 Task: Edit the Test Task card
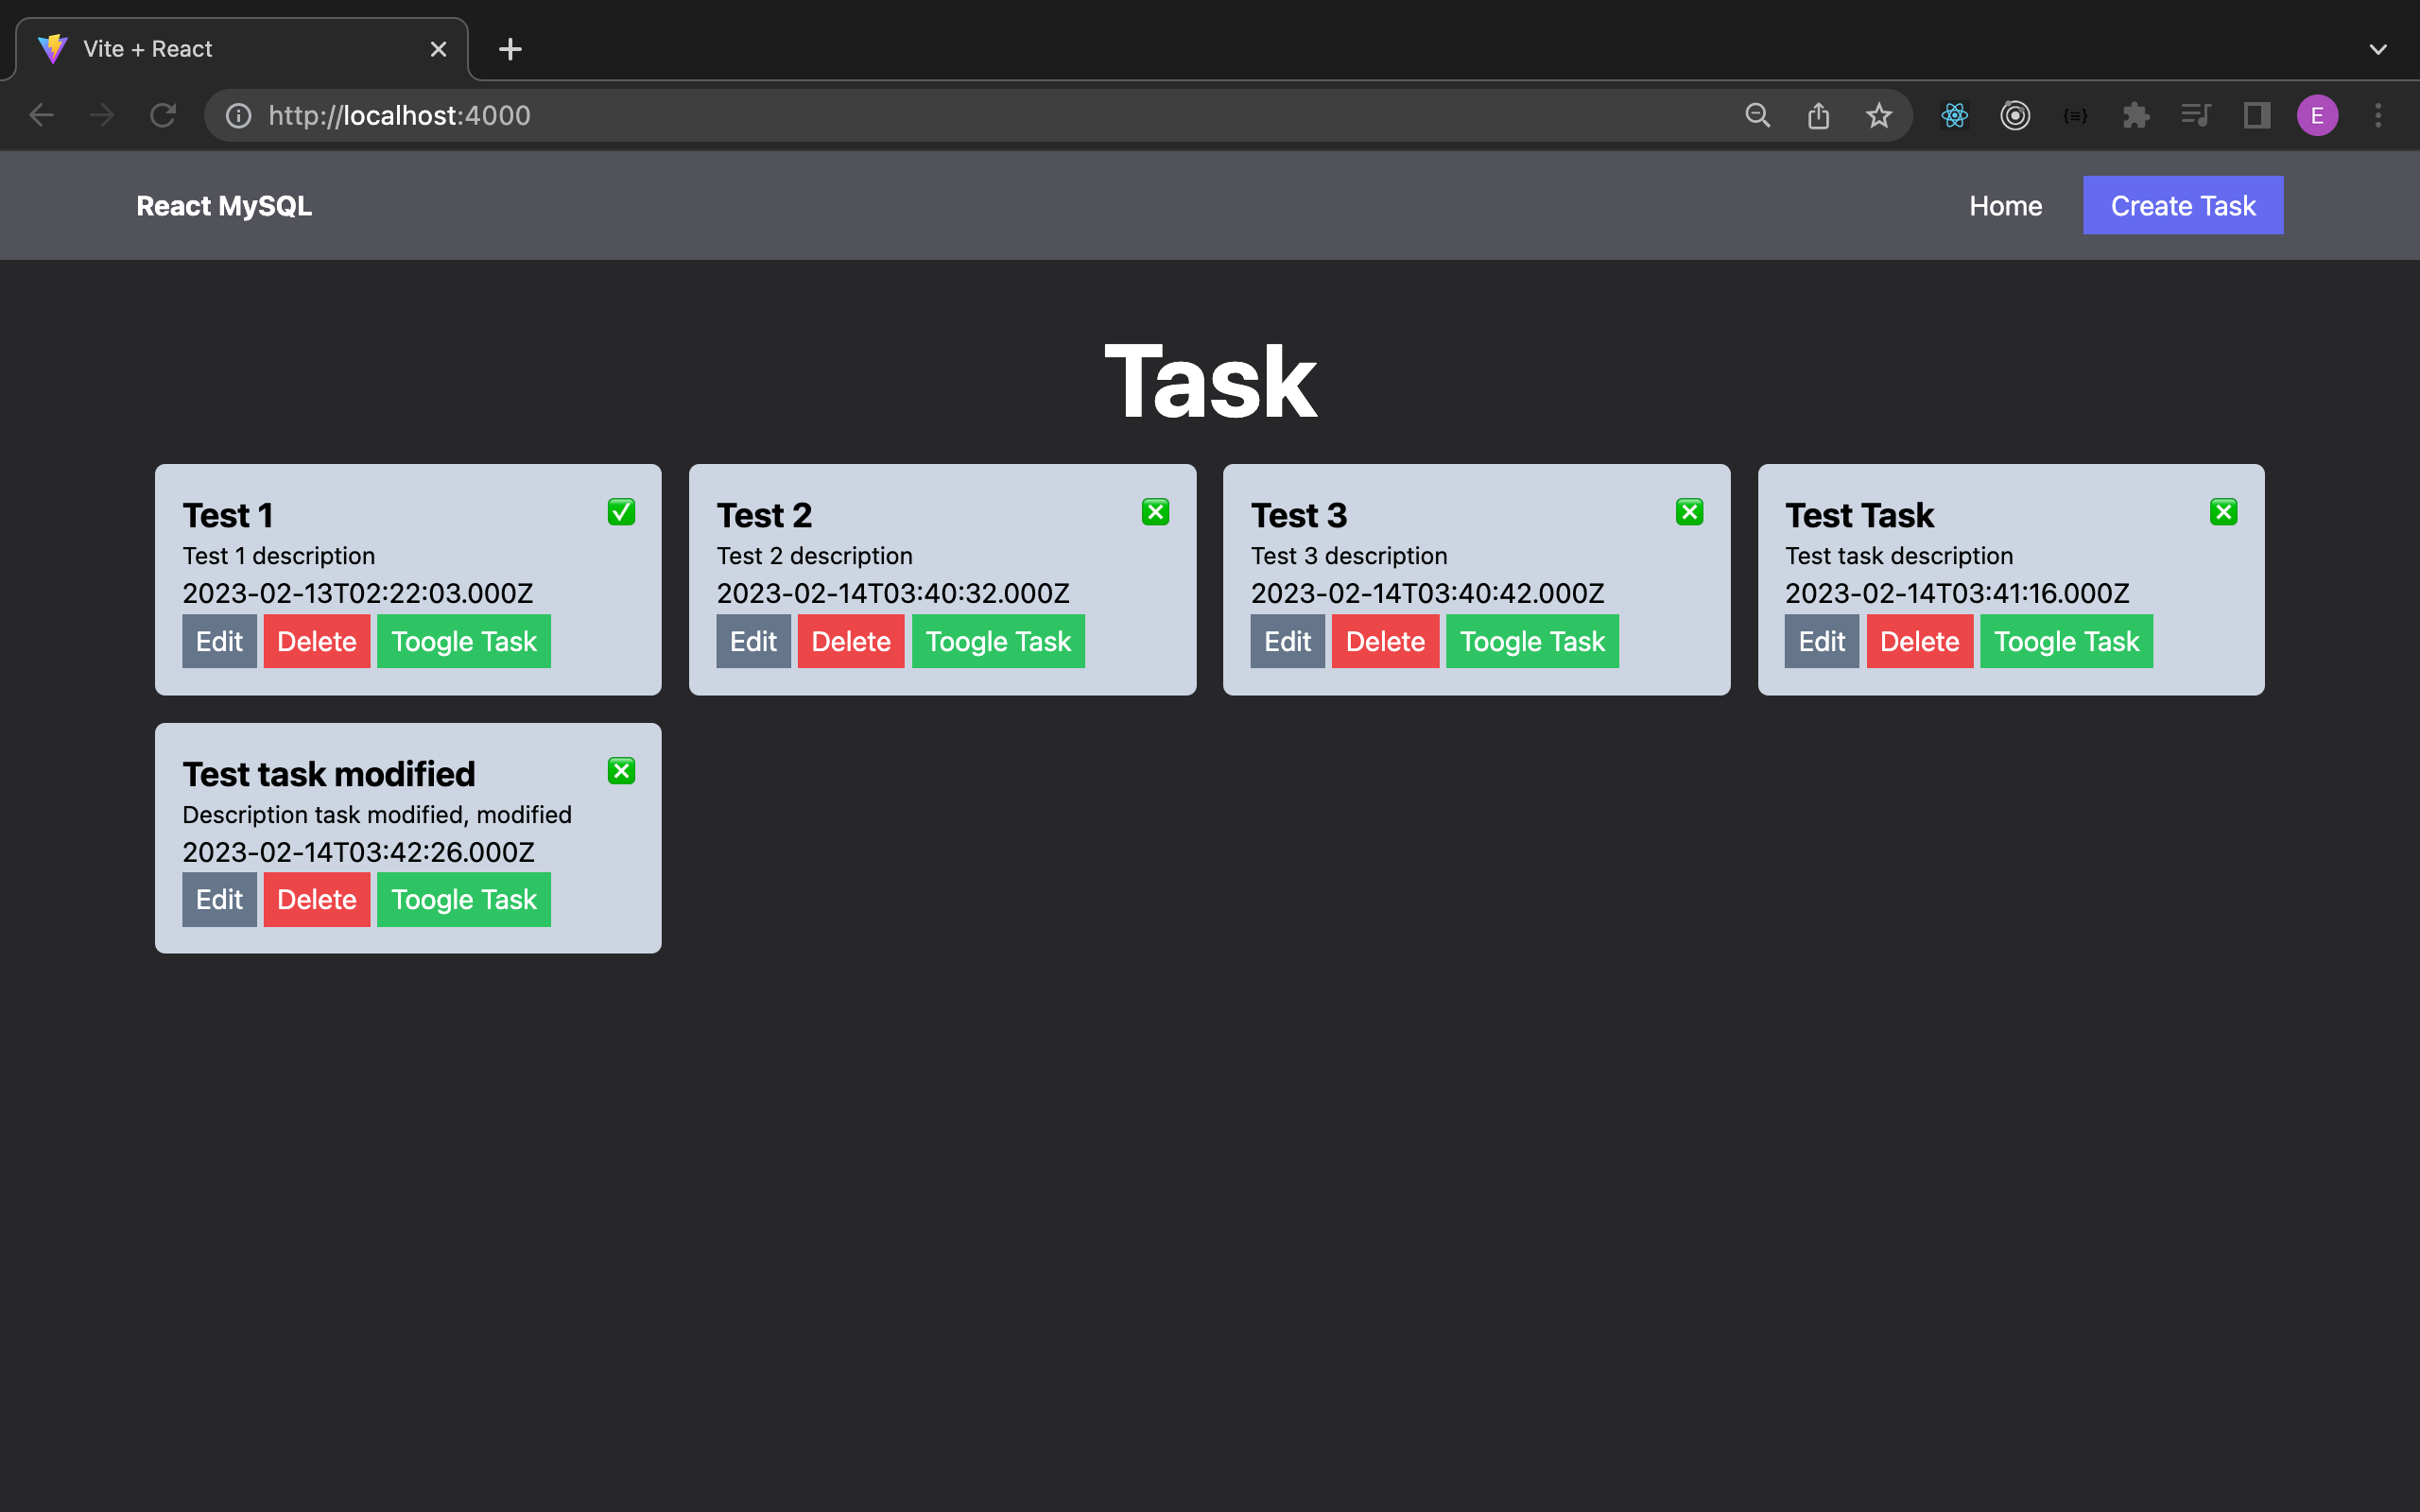[1822, 641]
